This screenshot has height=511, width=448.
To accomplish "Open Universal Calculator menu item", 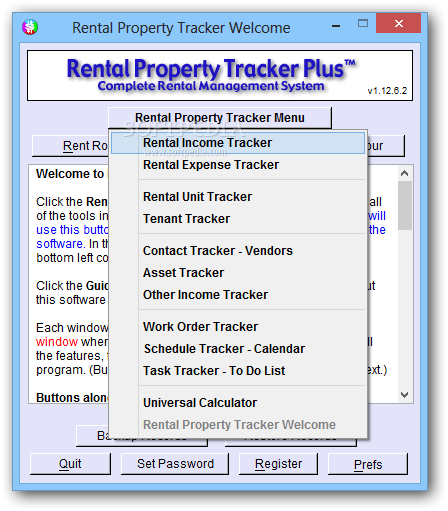I will coord(238,403).
